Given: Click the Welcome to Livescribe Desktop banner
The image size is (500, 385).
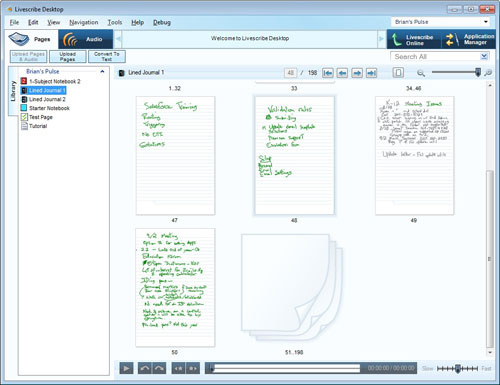Looking at the screenshot, I should (x=250, y=38).
